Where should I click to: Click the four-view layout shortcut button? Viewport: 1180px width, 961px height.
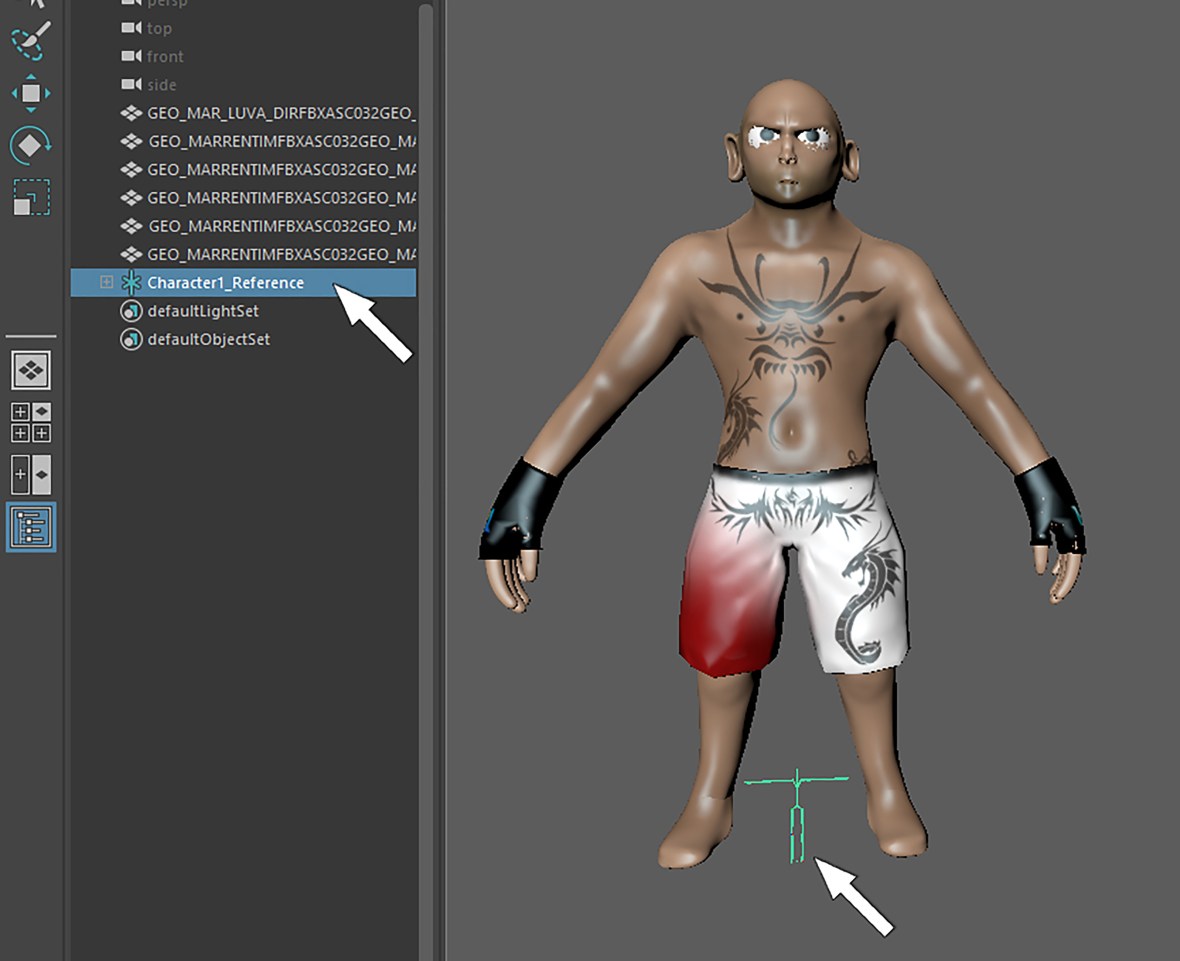pos(33,420)
